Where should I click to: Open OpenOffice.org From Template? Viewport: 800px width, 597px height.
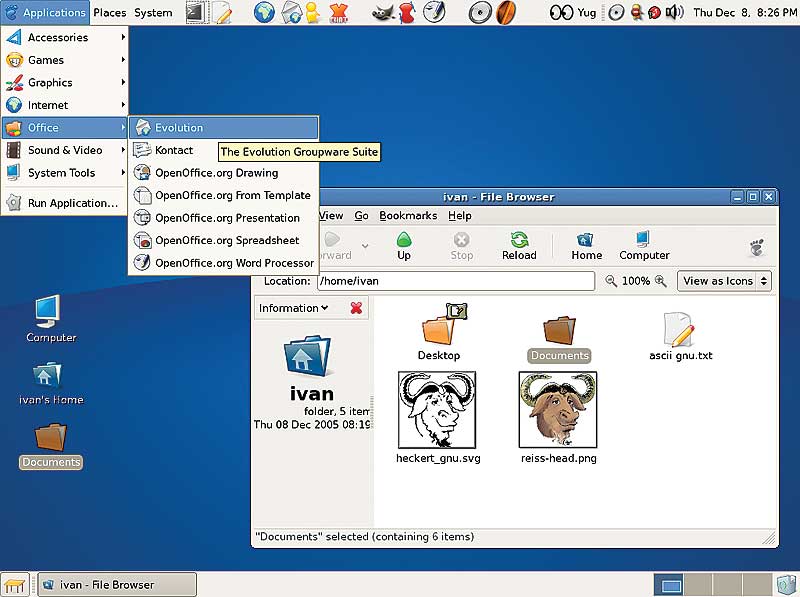tap(224, 195)
